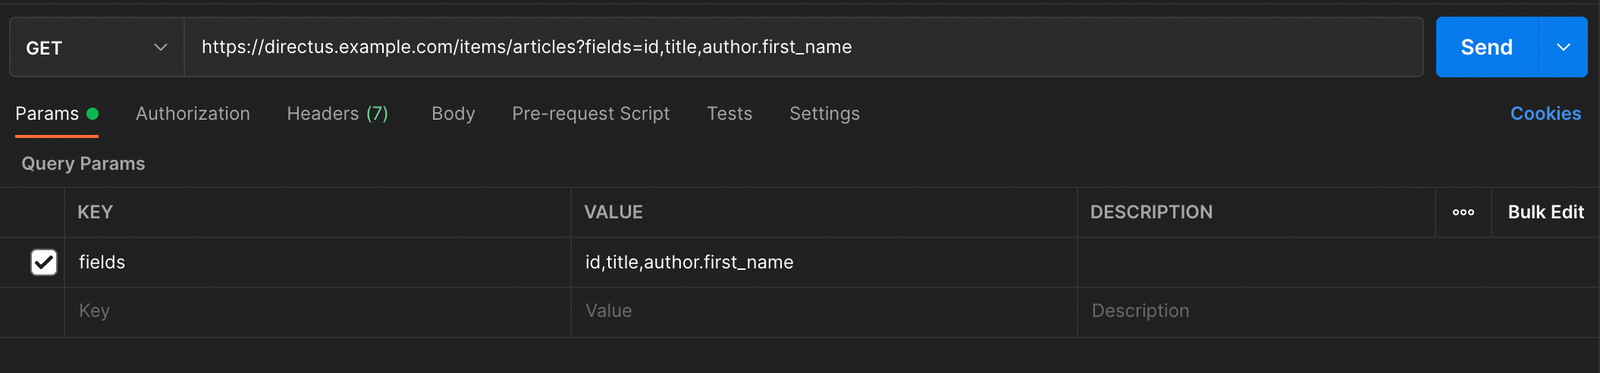Viewport: 1600px width, 373px height.
Task: Open the three-dot column options icon
Action: pos(1463,212)
